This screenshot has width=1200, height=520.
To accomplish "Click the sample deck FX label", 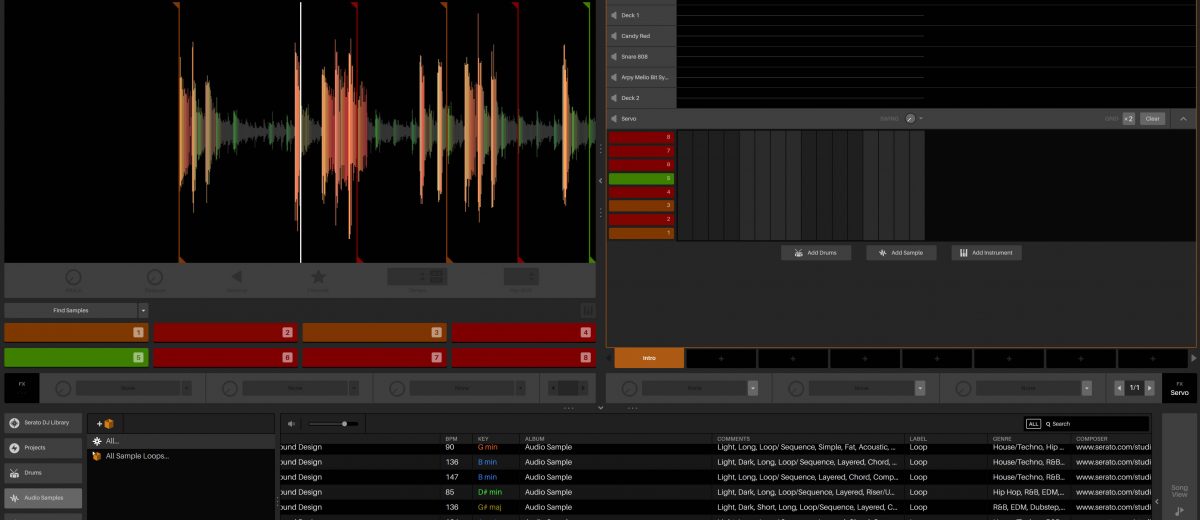I will [20, 388].
